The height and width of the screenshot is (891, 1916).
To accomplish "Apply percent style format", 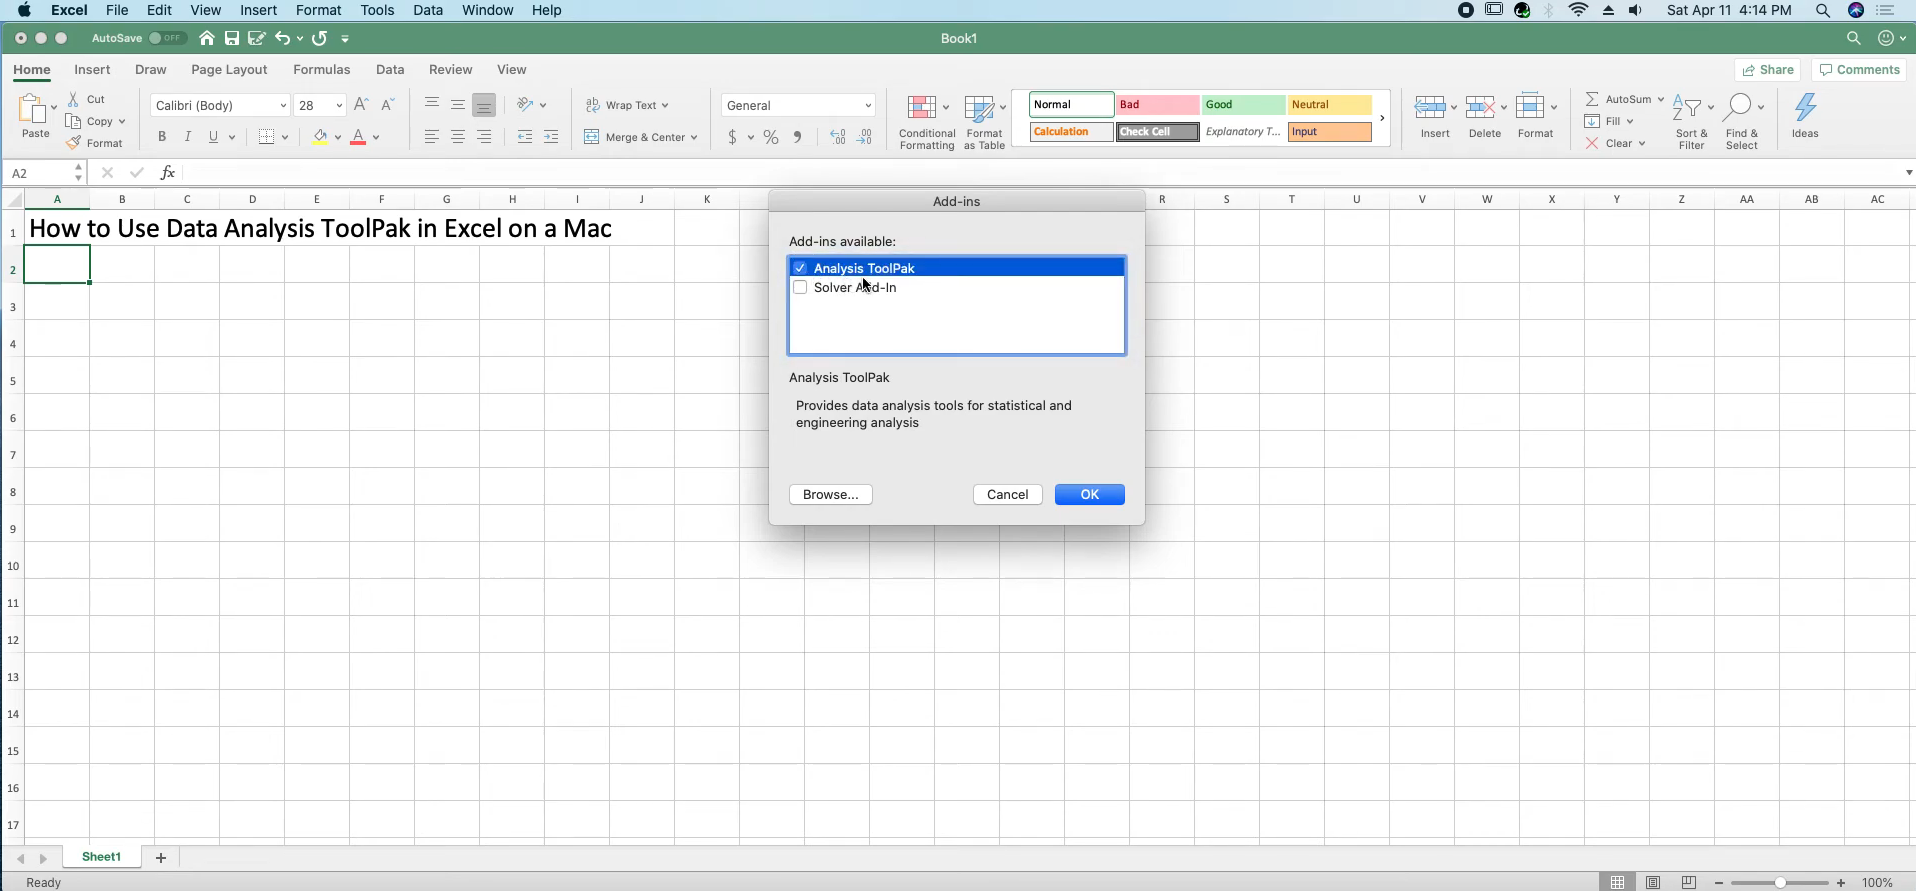I will coord(771,137).
